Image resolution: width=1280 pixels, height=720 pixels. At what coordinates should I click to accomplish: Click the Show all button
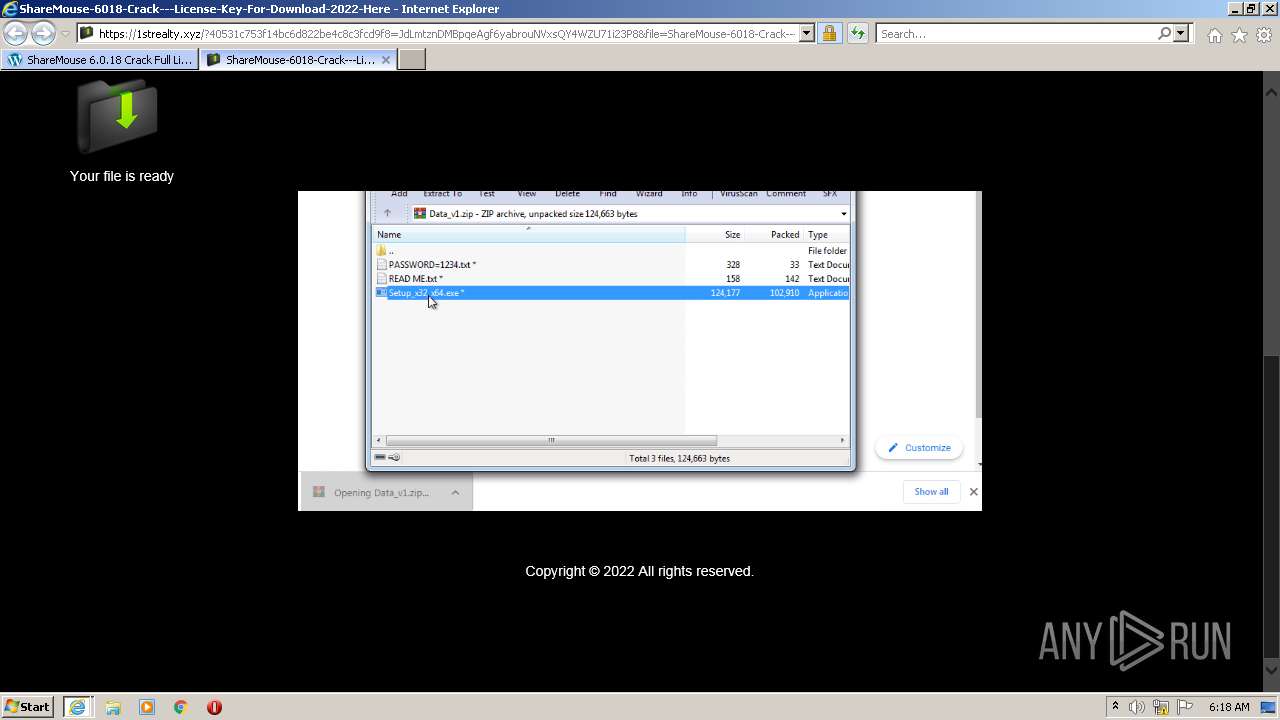[931, 492]
